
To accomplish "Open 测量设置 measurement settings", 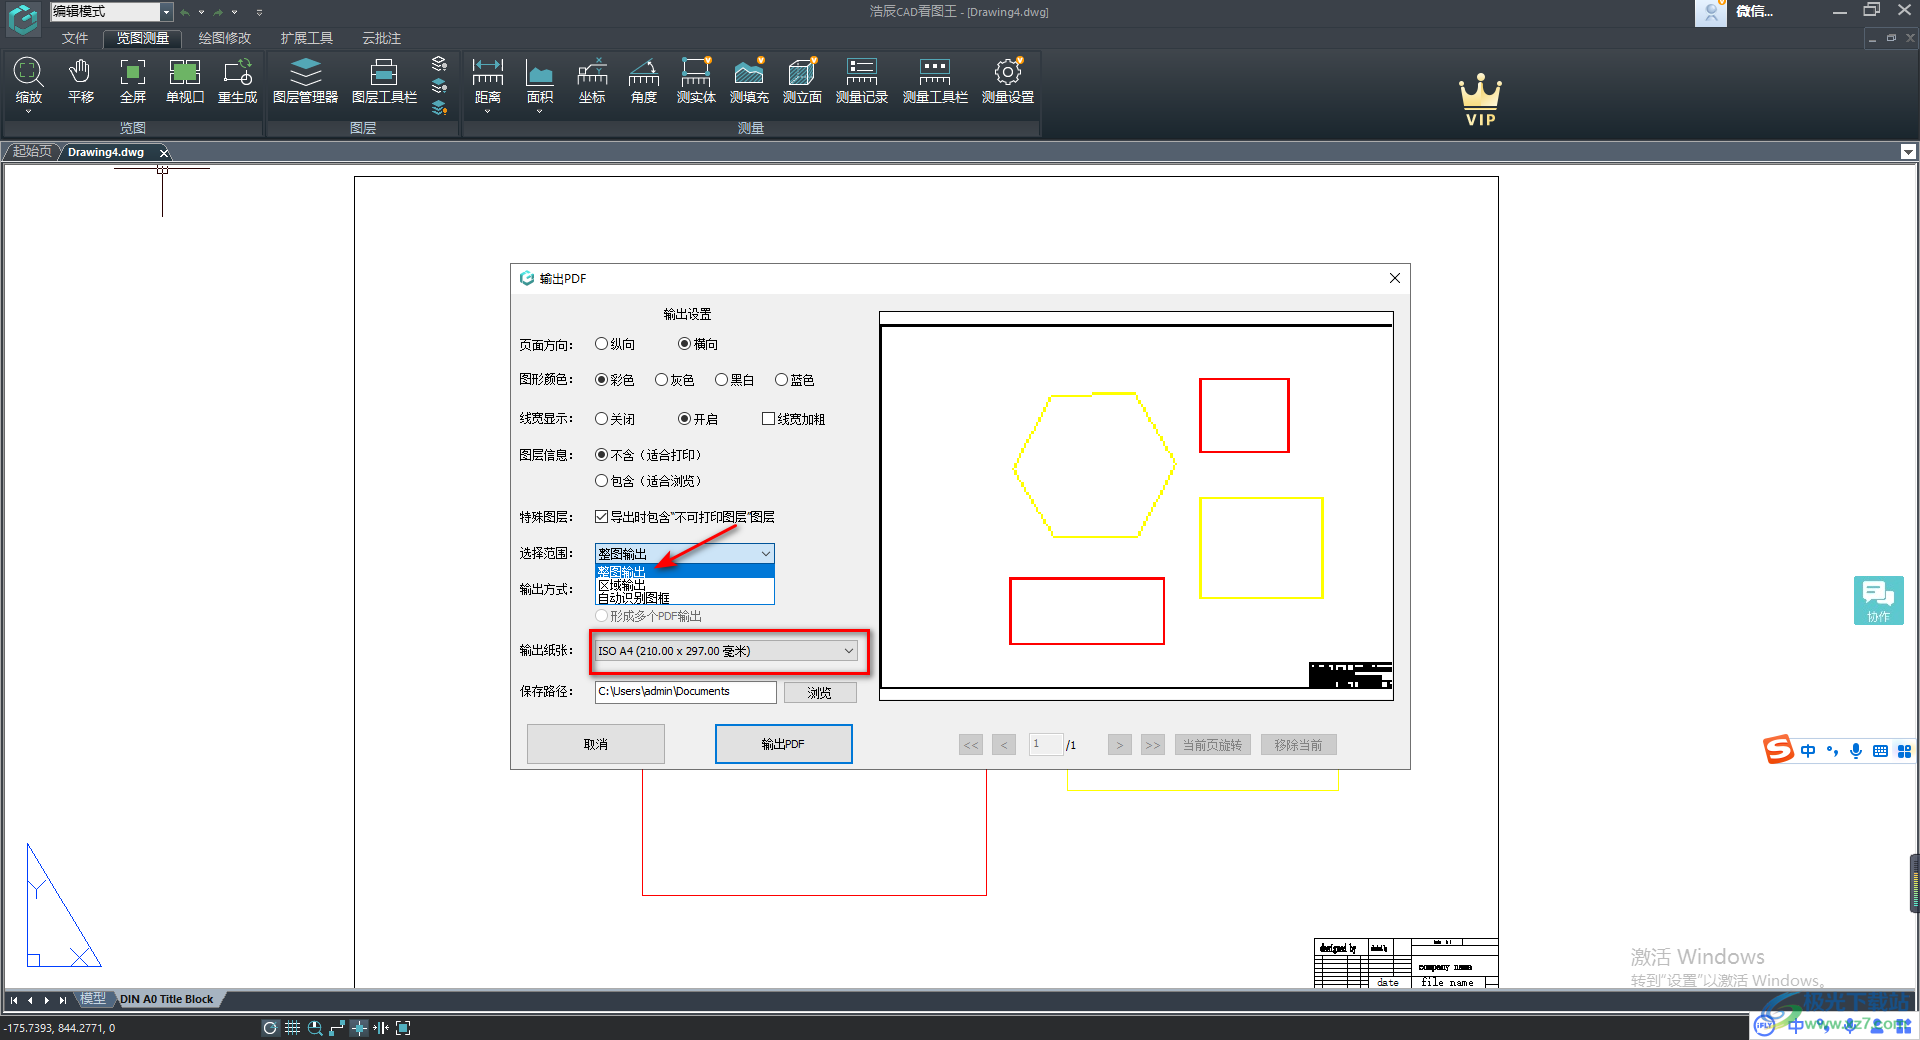I will click(1008, 80).
